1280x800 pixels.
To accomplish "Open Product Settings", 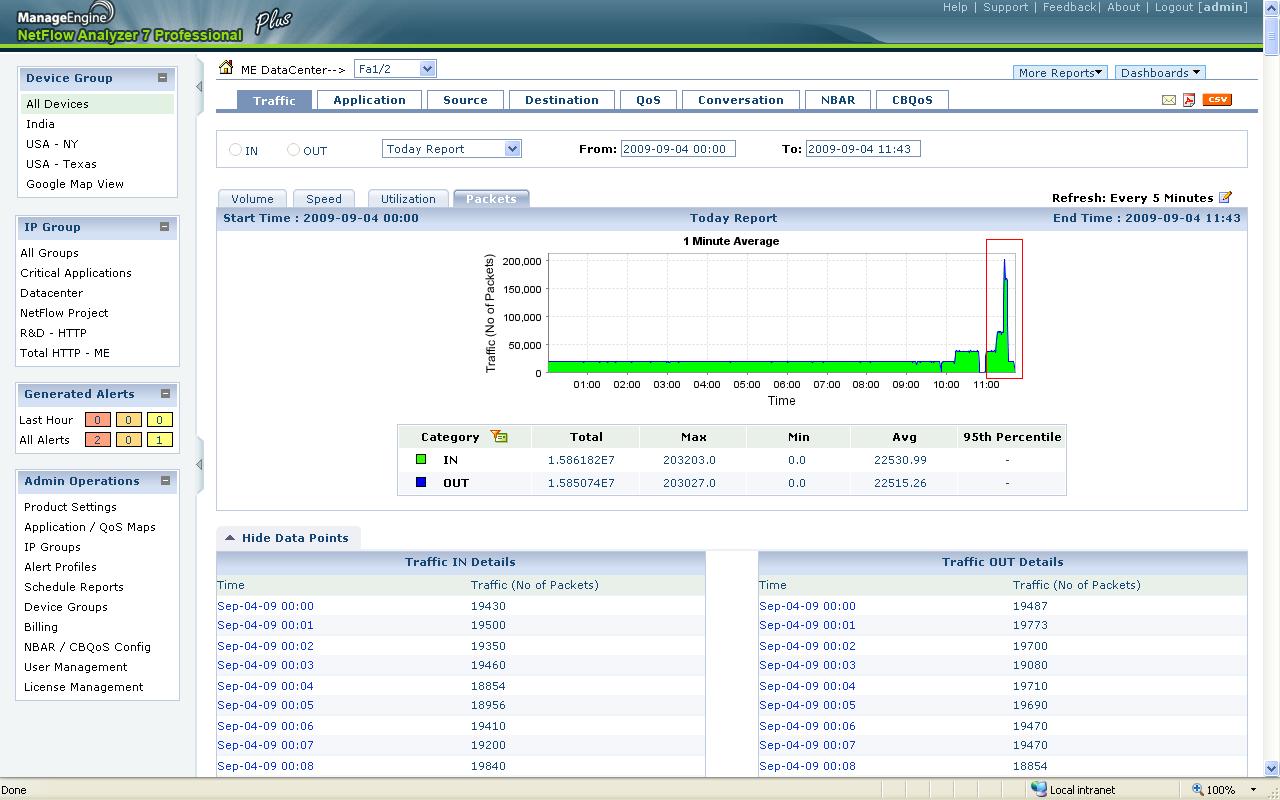I will coord(70,507).
